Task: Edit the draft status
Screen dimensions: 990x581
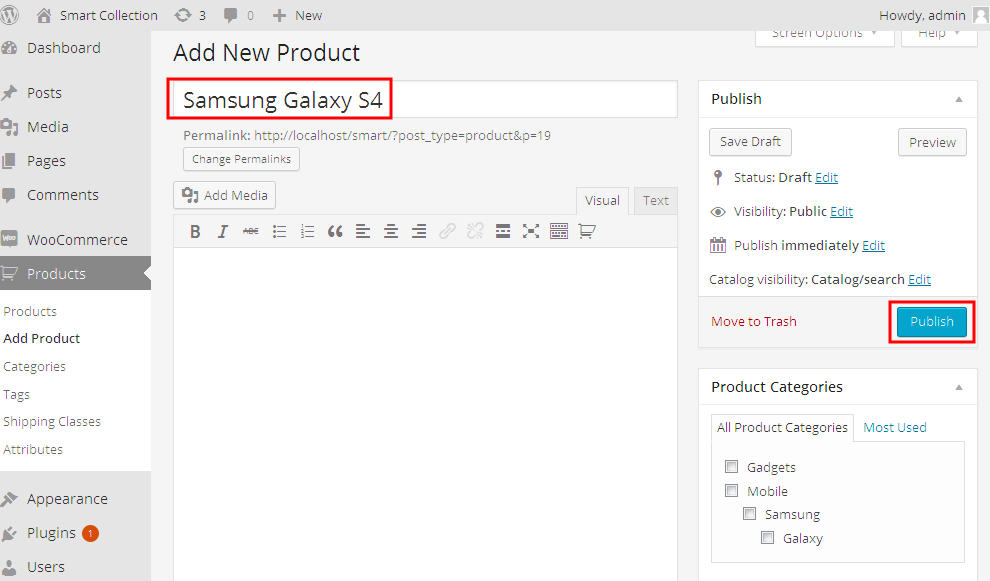Action: [x=826, y=177]
